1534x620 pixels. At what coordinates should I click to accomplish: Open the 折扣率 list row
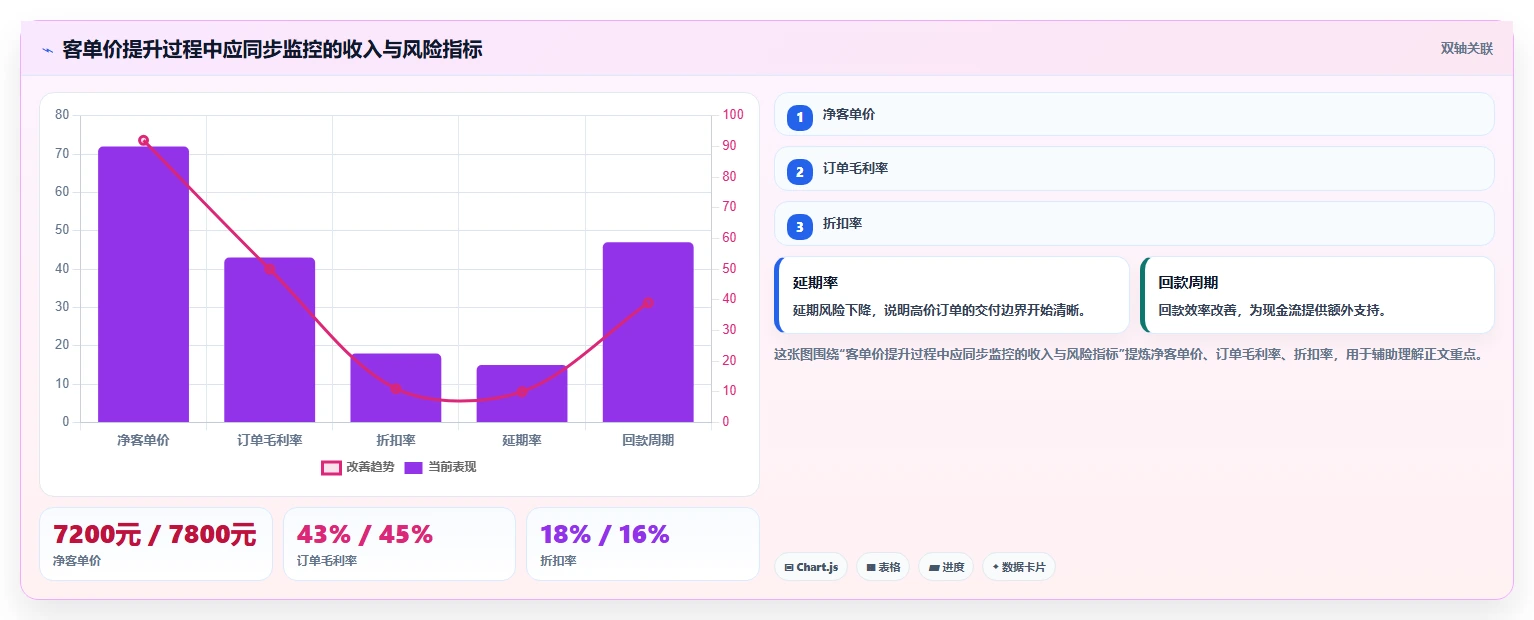point(1134,224)
